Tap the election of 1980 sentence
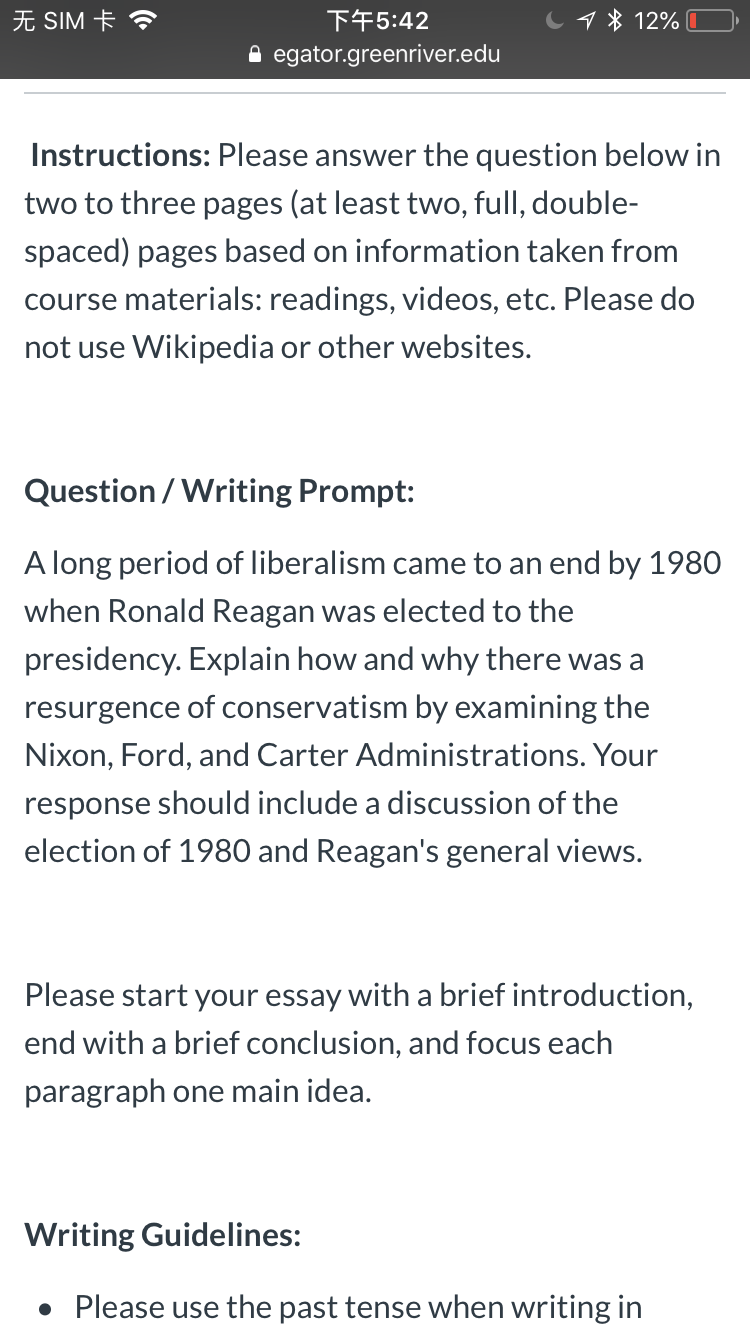 tap(334, 851)
